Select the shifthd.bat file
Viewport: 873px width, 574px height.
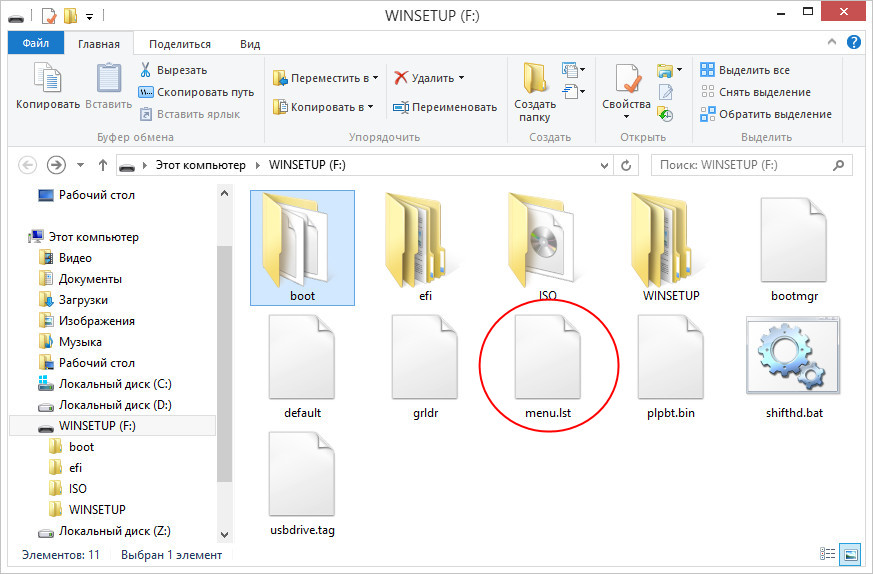click(794, 366)
